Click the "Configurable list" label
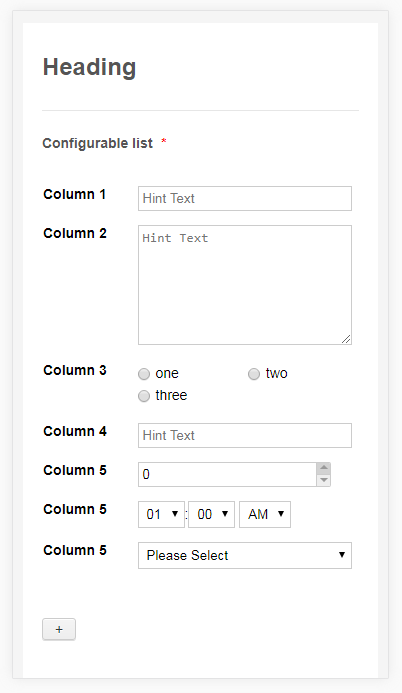This screenshot has height=693, width=402. (97, 143)
